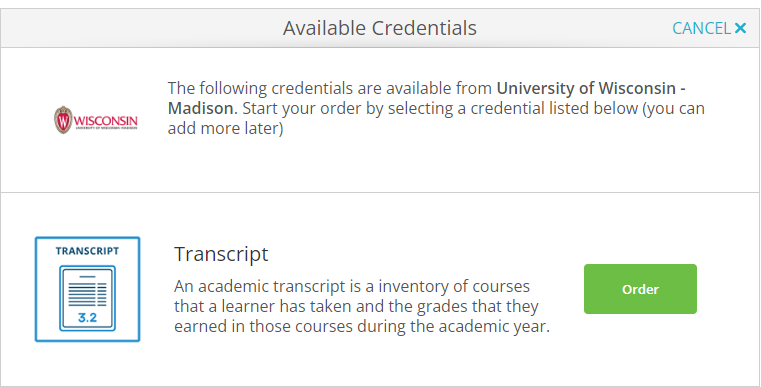Click the X icon beside CANCEL

[740, 28]
